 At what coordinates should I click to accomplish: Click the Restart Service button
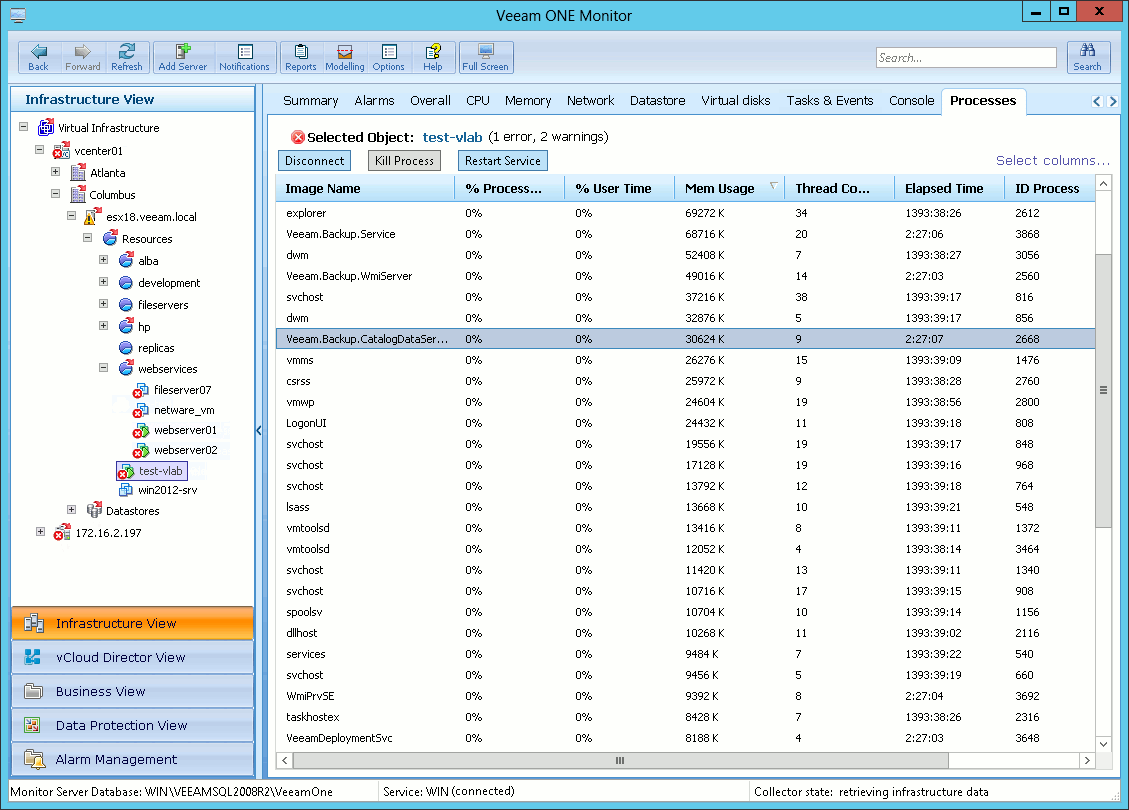pos(503,161)
